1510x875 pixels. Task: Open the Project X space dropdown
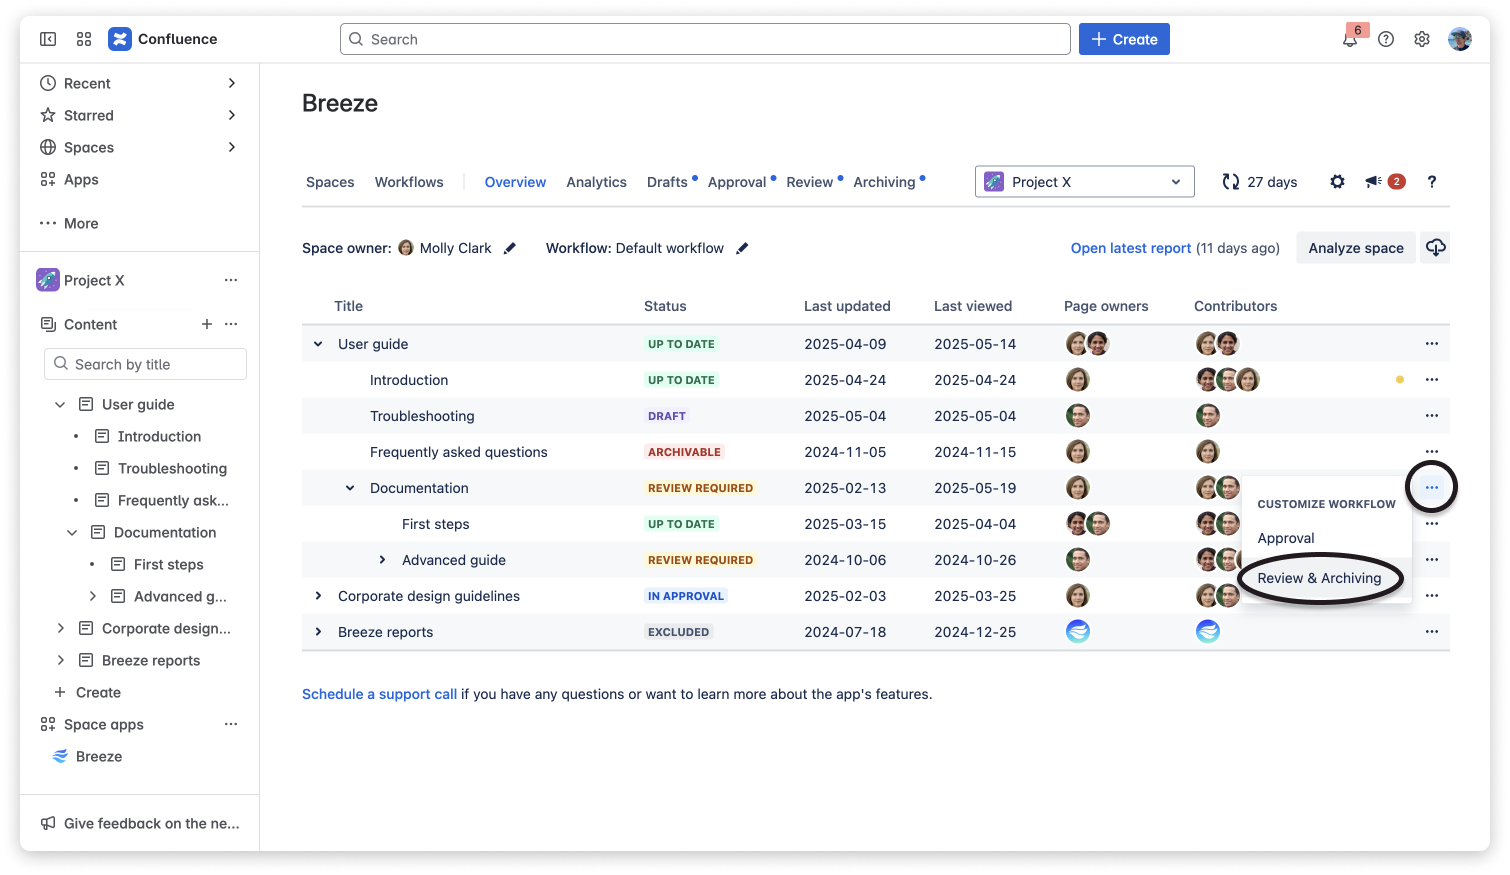(1084, 182)
